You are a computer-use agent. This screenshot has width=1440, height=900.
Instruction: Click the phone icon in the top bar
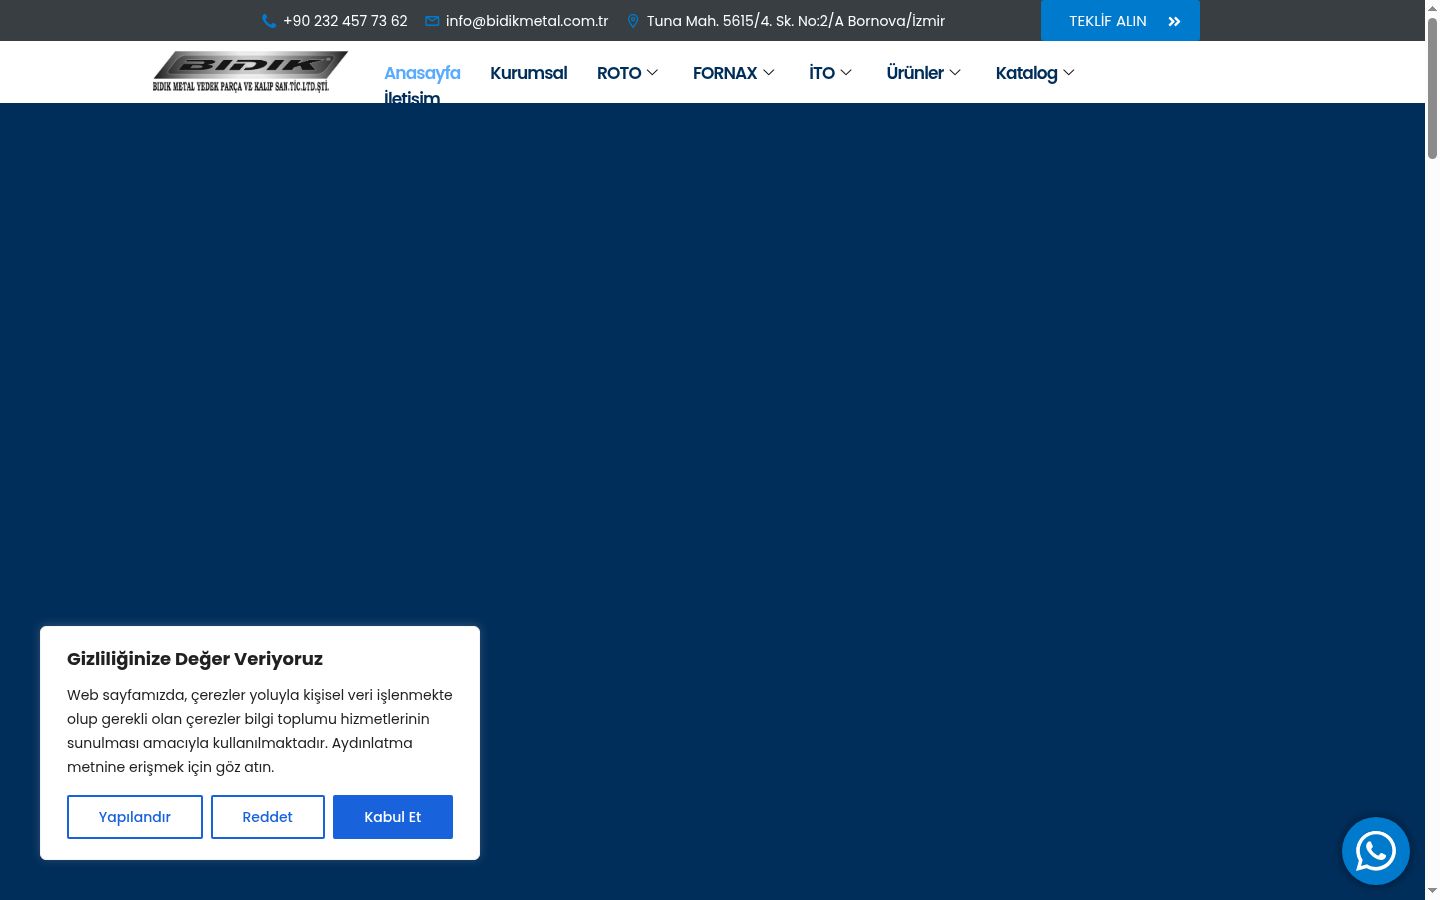[x=268, y=21]
